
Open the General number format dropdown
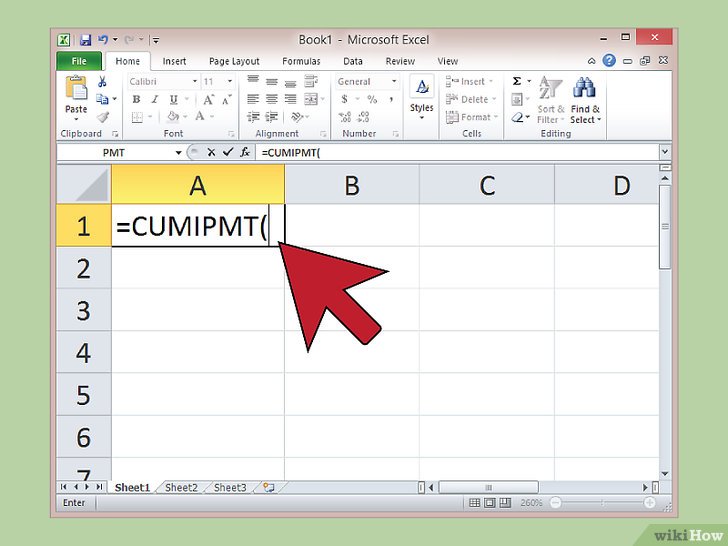click(394, 82)
